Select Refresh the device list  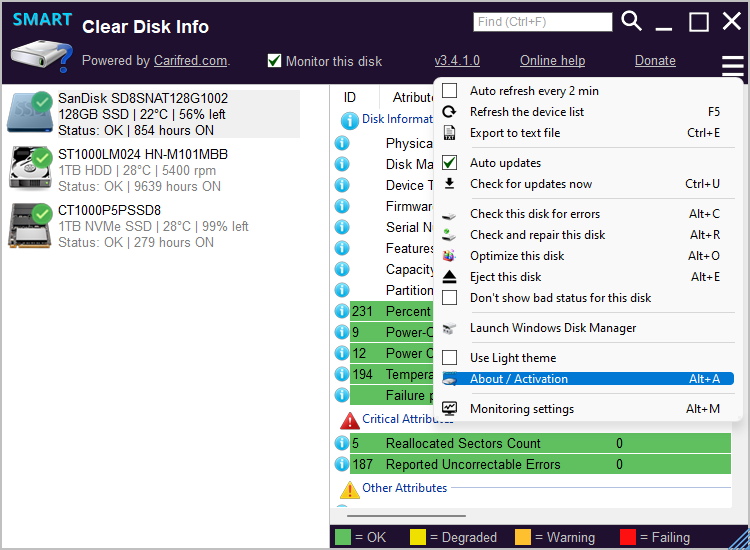pos(588,111)
